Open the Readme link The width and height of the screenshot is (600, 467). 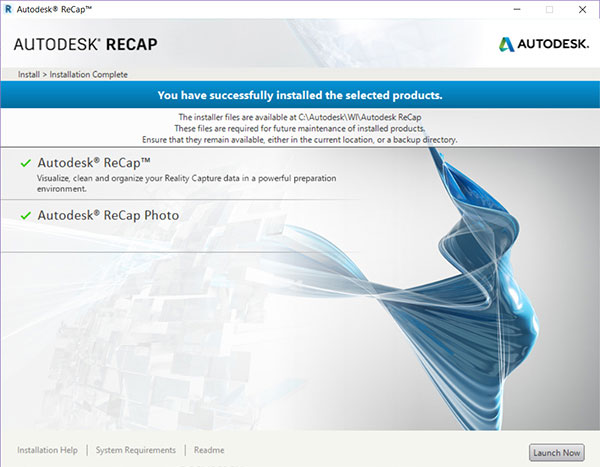tap(209, 450)
